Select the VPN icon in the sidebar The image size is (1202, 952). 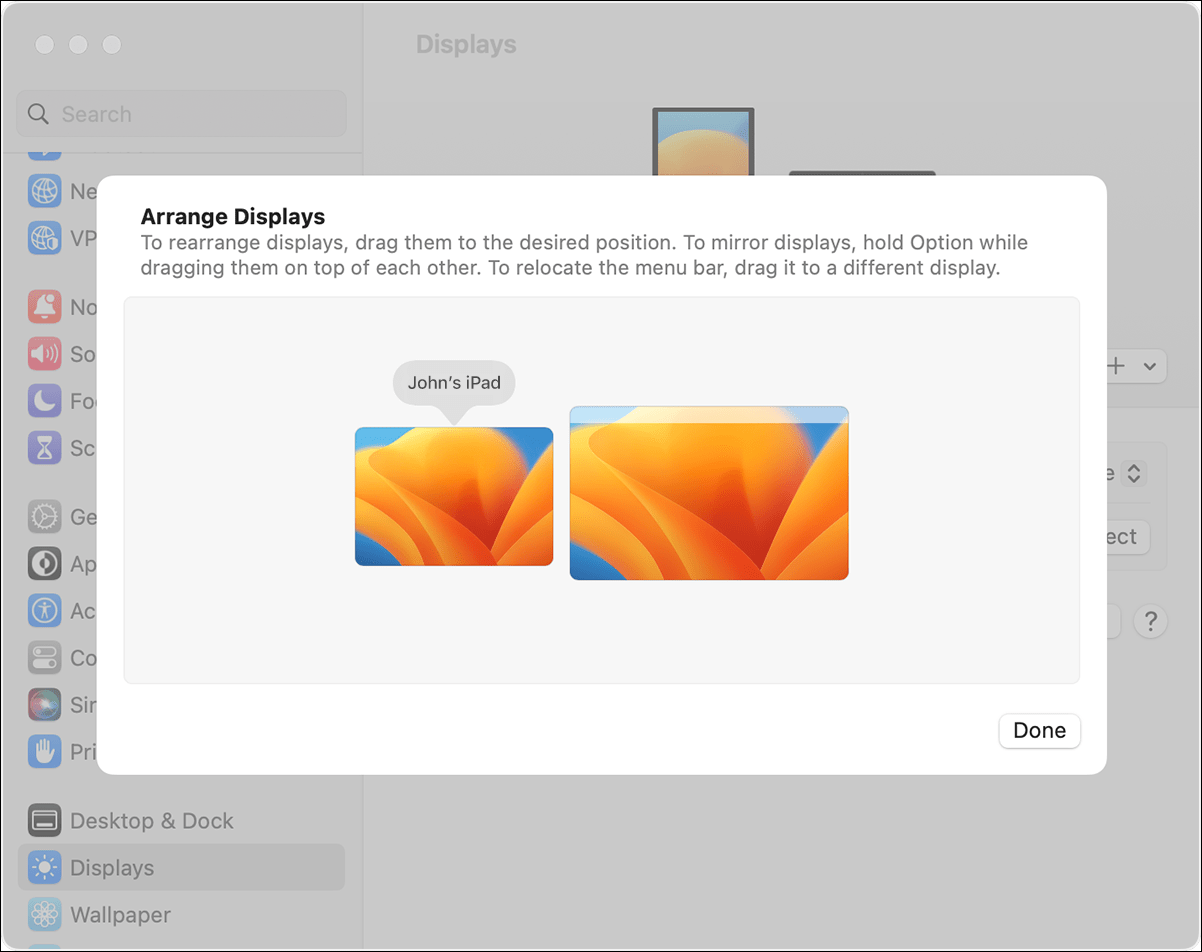pos(44,238)
